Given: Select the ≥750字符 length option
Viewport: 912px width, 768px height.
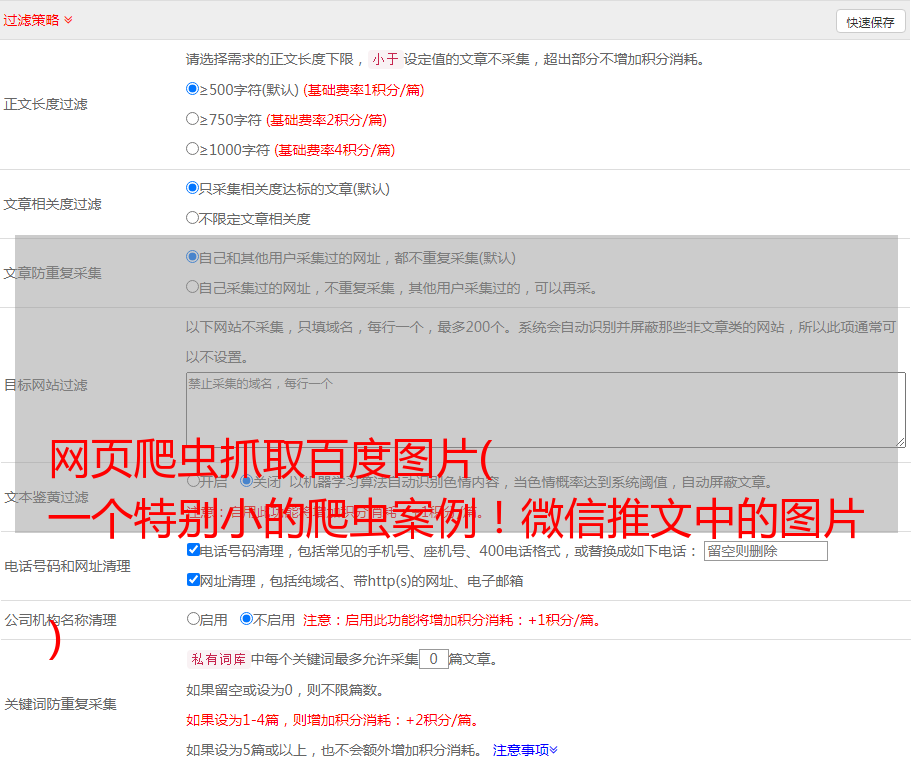Looking at the screenshot, I should [193, 119].
